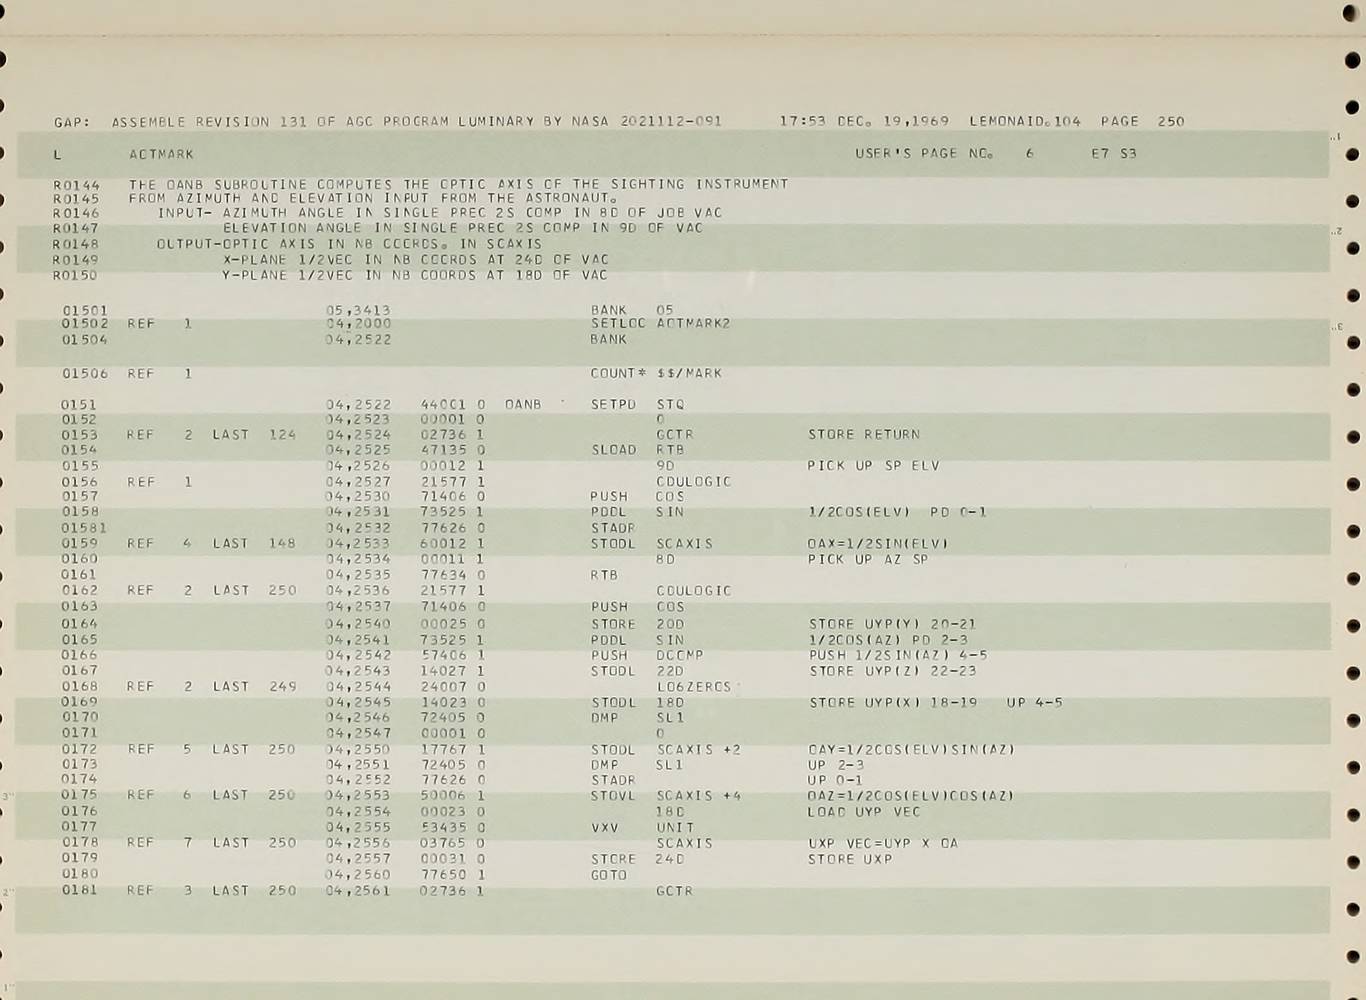Select the 'STORE UXP' comment
This screenshot has height=1000, width=1366.
tap(850, 859)
